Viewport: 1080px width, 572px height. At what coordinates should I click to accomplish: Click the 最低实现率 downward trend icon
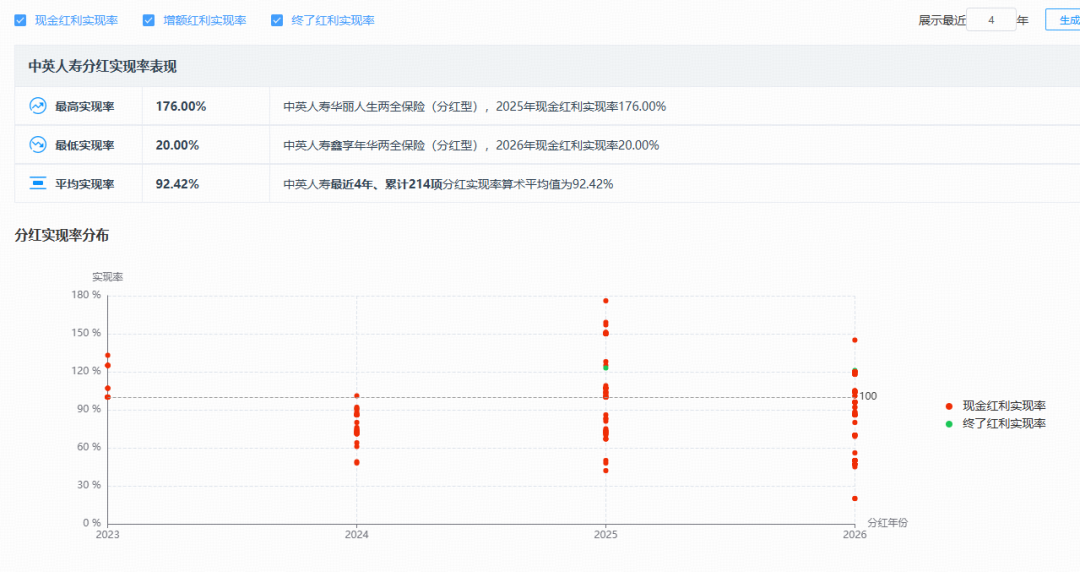(x=38, y=145)
